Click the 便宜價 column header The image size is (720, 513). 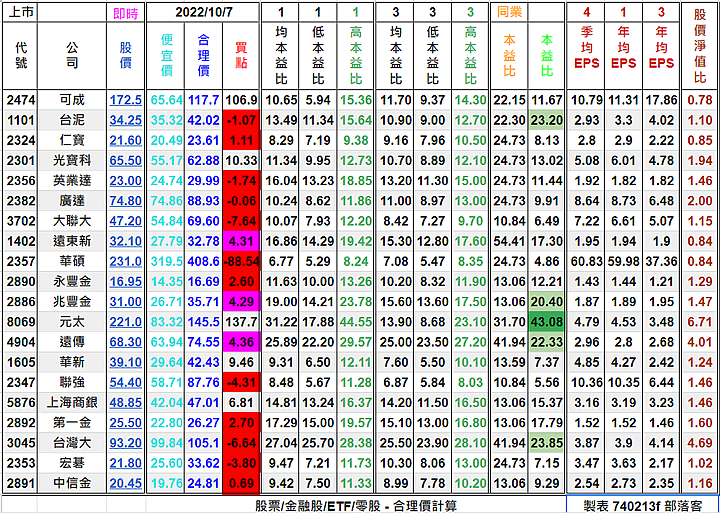click(x=166, y=55)
